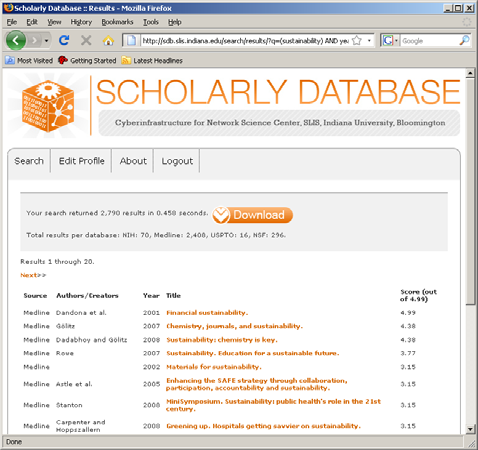
Task: Click the Scholarly Database cube logo
Action: pyautogui.click(x=47, y=106)
